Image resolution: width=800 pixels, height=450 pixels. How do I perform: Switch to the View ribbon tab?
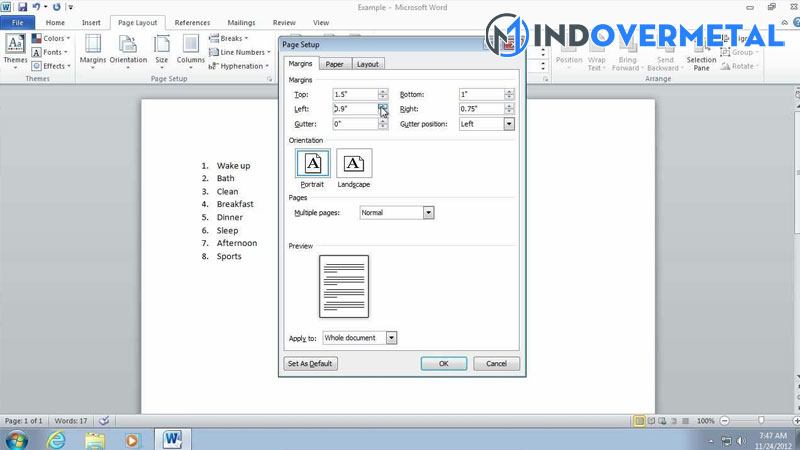[321, 22]
